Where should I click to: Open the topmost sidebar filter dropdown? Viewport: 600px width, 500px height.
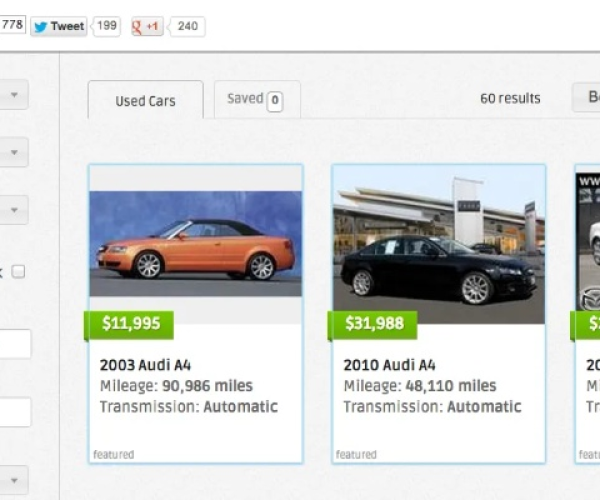[x=14, y=94]
